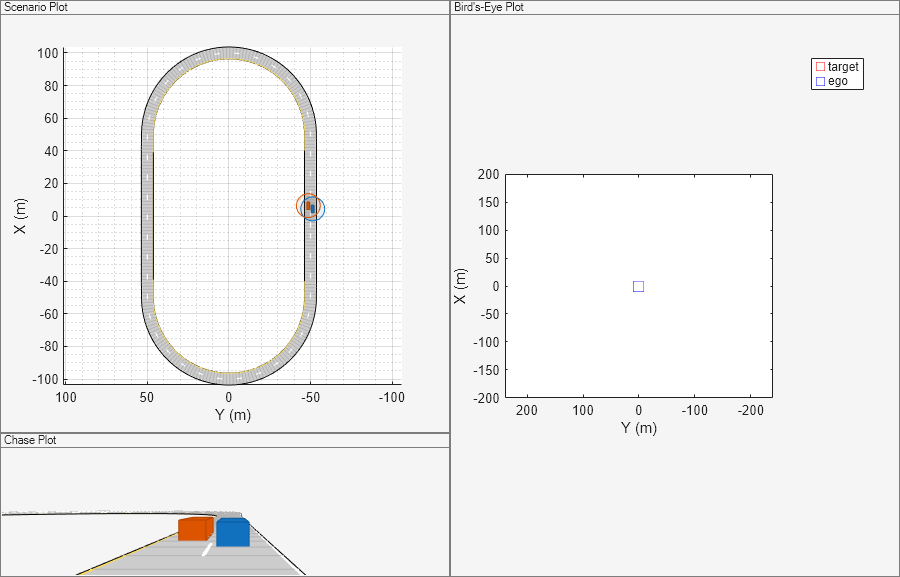
Task: Click the blue ego square marker
Action: click(638, 286)
